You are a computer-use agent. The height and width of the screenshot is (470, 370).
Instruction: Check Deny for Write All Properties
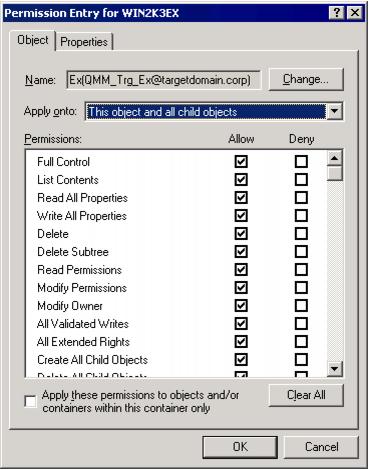[x=301, y=216]
